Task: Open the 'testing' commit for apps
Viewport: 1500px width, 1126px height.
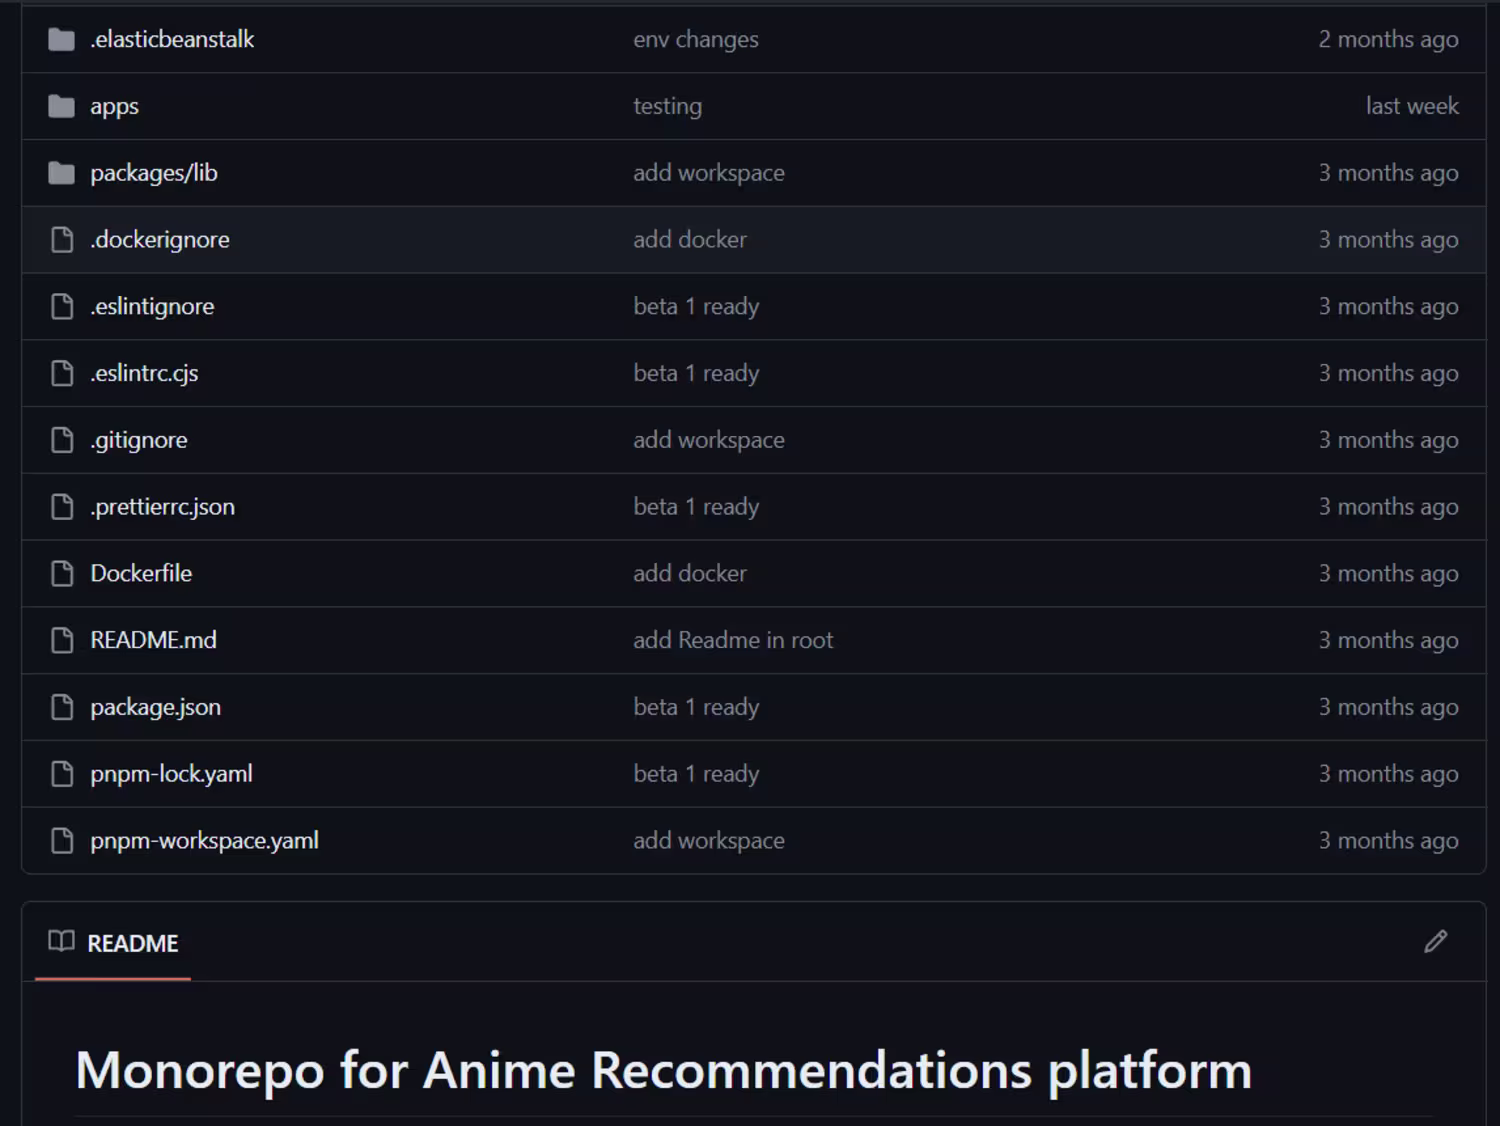Action: pos(667,106)
